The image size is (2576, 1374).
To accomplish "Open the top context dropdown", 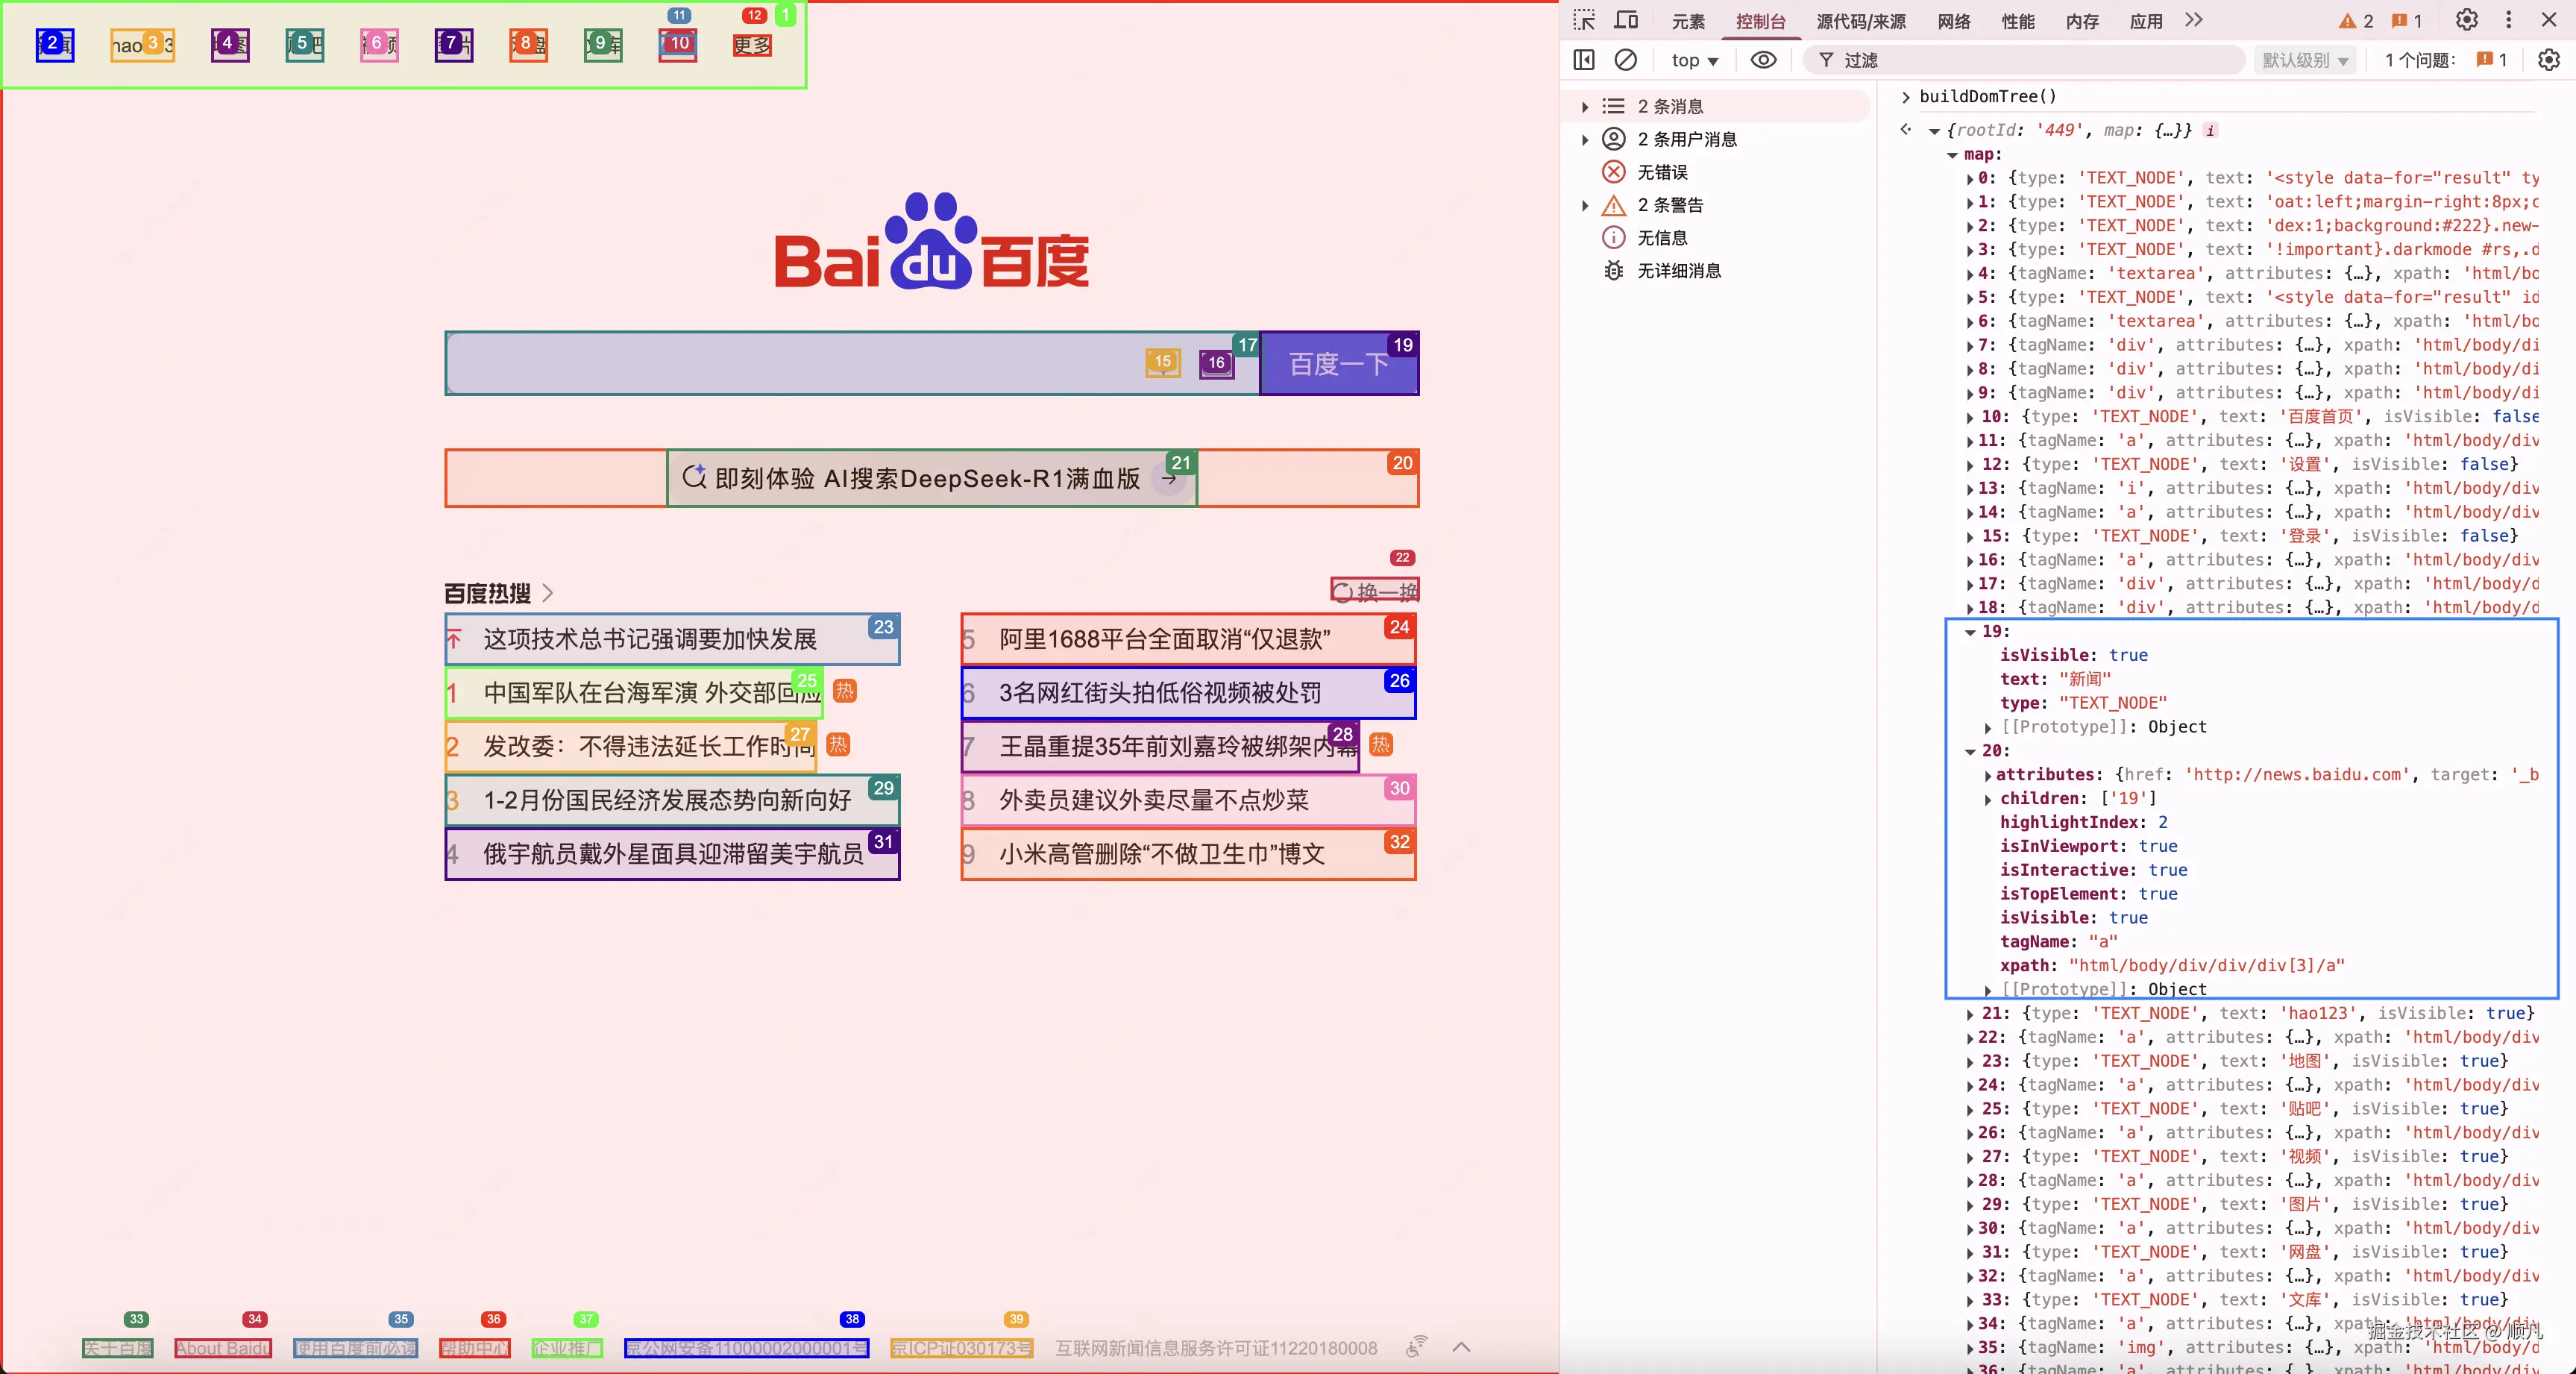I will pos(1694,60).
